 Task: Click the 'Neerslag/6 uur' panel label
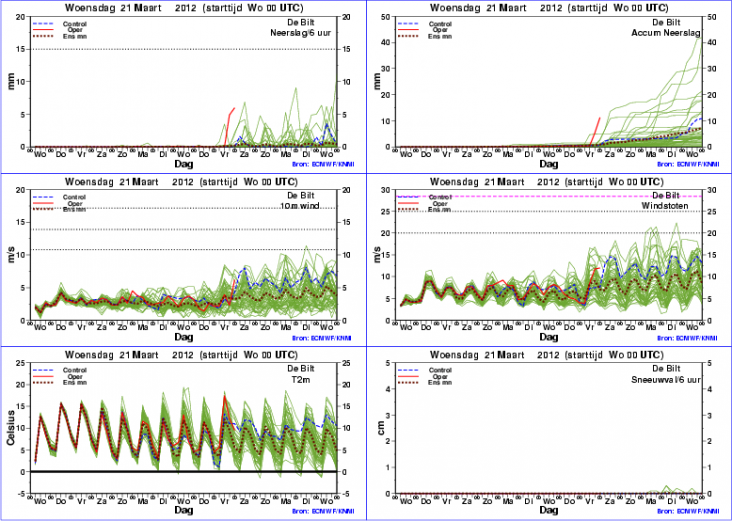click(302, 33)
